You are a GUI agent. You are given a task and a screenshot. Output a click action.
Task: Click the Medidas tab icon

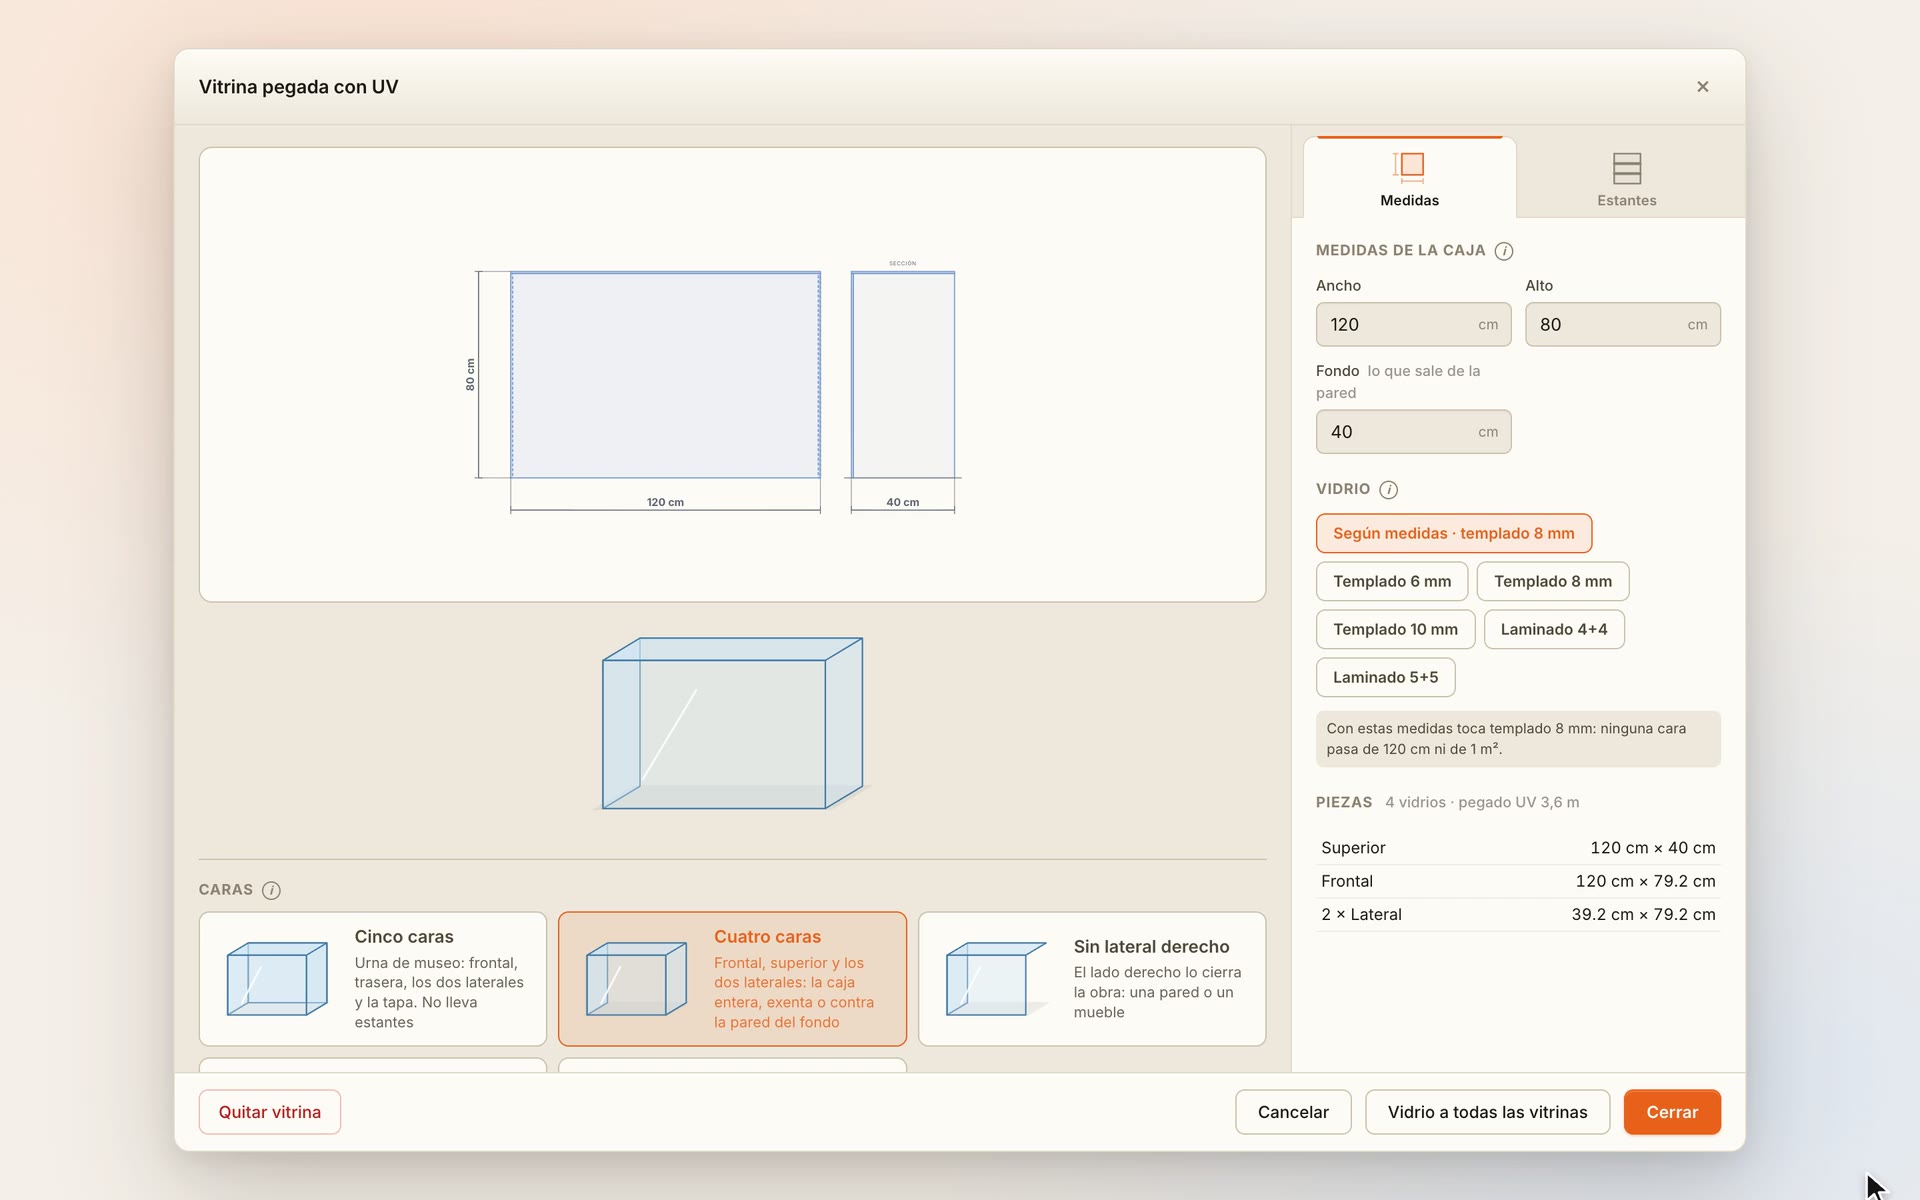(x=1409, y=166)
